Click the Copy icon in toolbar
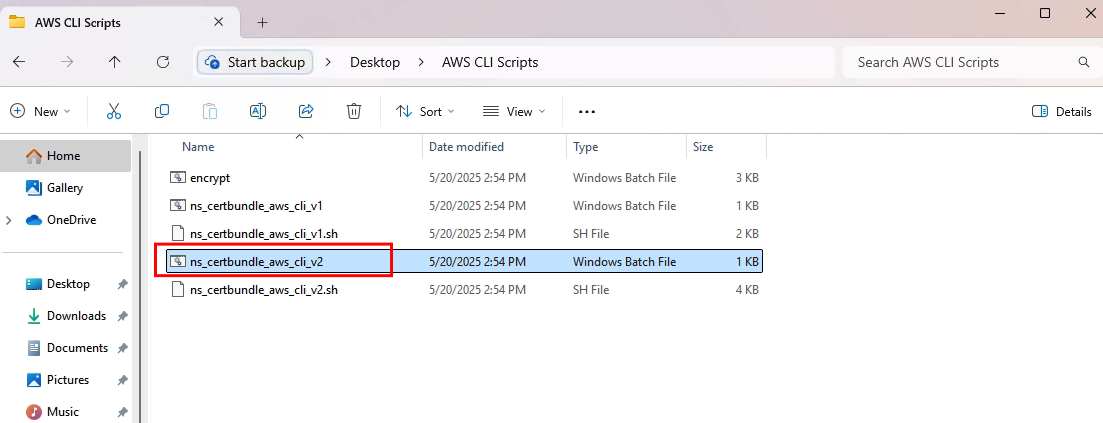This screenshot has height=423, width=1103. point(162,111)
